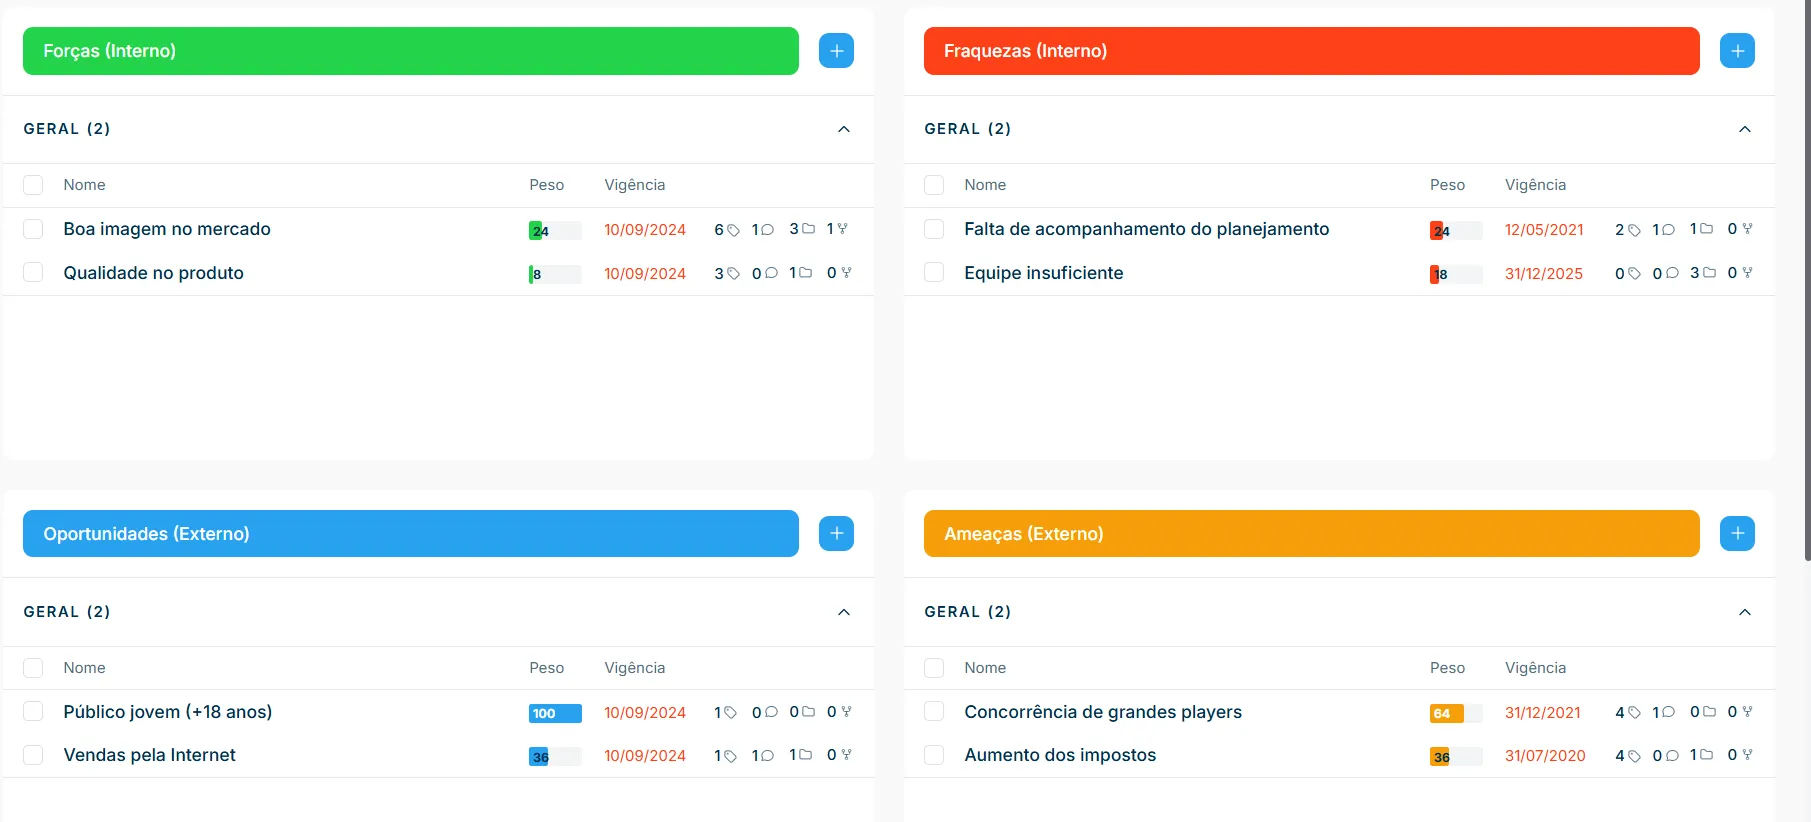Viewport: 1811px width, 822px height.
Task: Click comment icon in Vendas pela Internet row
Action: point(767,756)
